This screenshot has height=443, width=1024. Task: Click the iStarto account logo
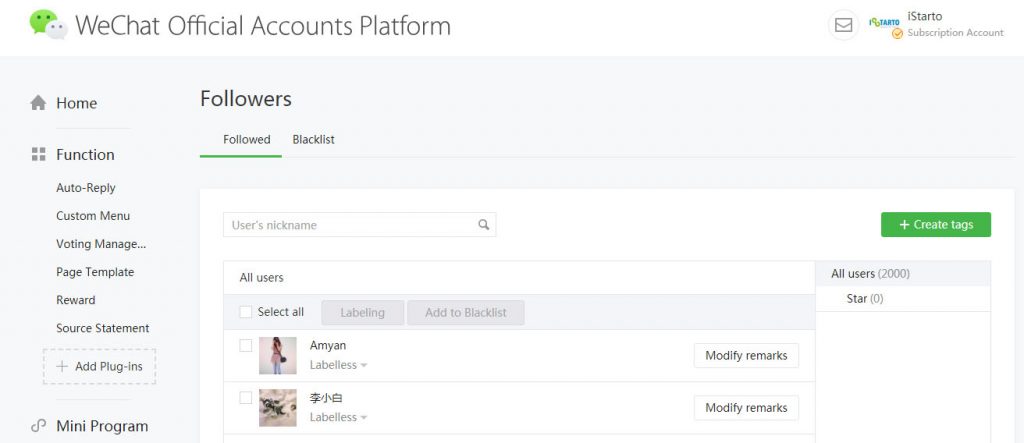(x=884, y=22)
